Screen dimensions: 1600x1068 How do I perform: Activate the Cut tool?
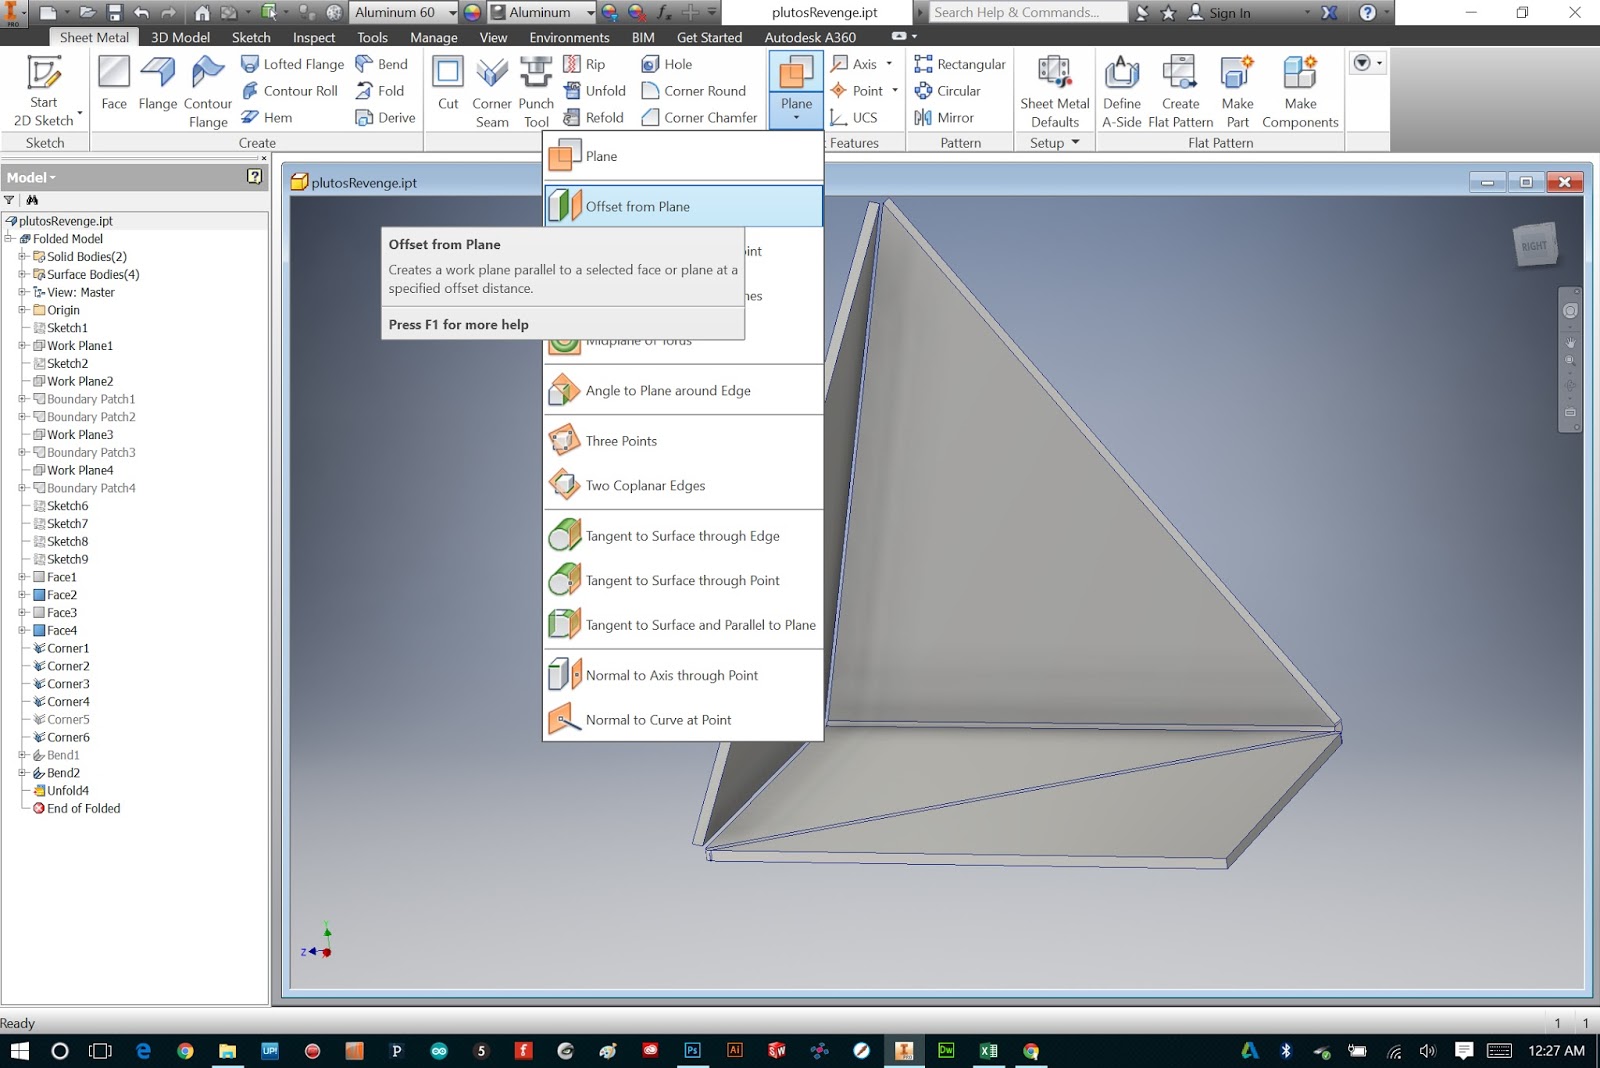pyautogui.click(x=447, y=87)
